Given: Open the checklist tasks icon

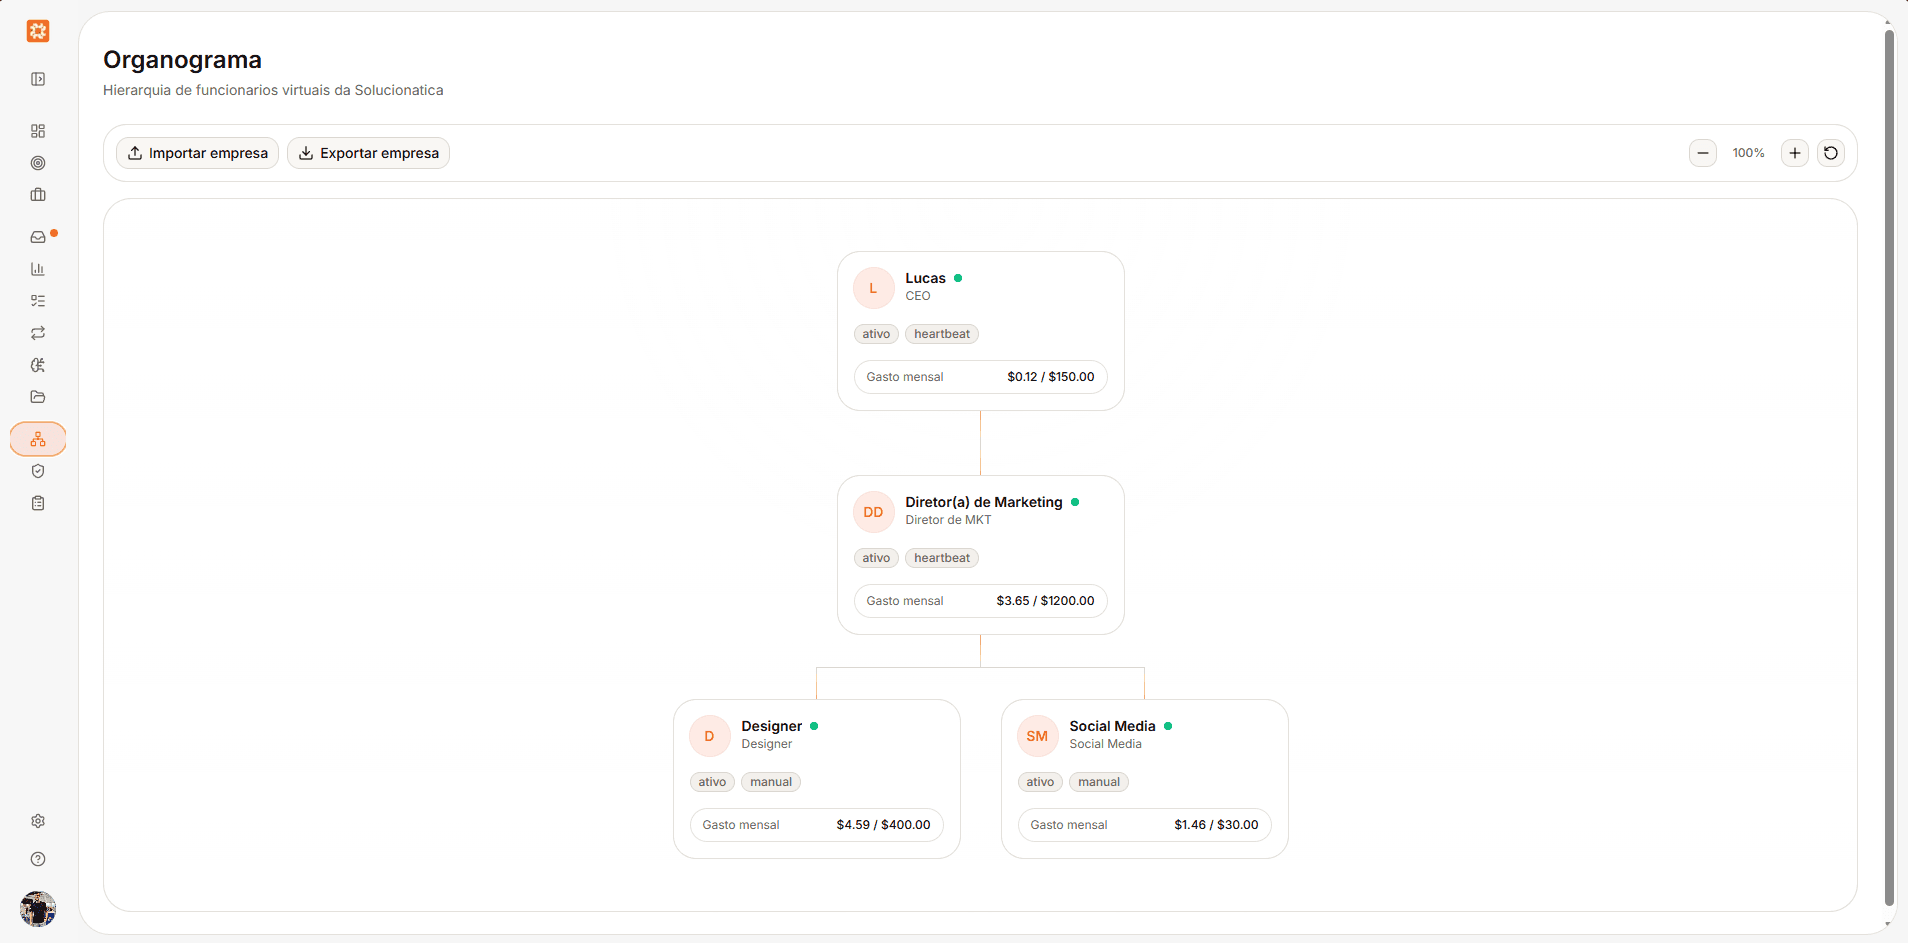Looking at the screenshot, I should (38, 301).
